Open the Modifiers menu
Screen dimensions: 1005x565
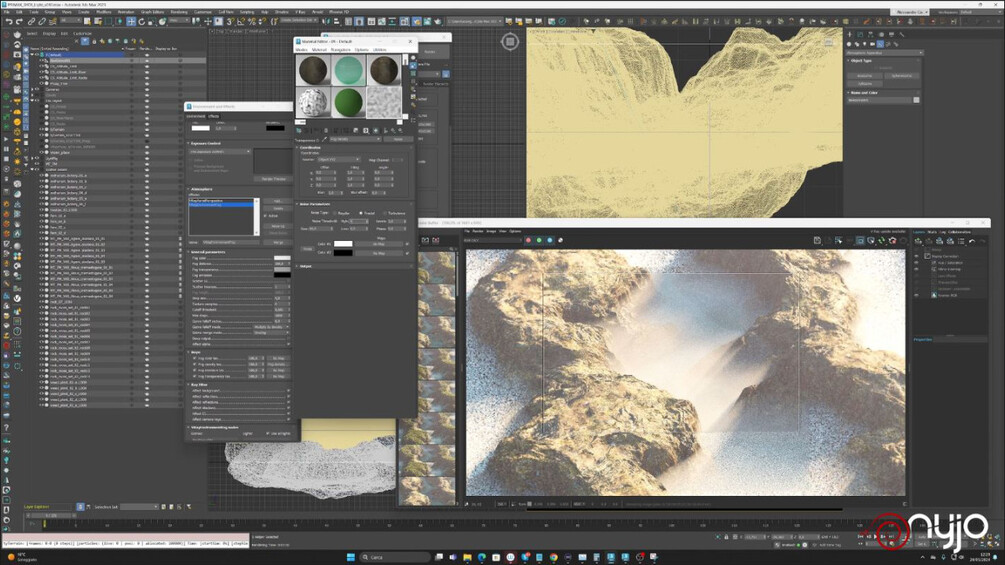click(103, 12)
